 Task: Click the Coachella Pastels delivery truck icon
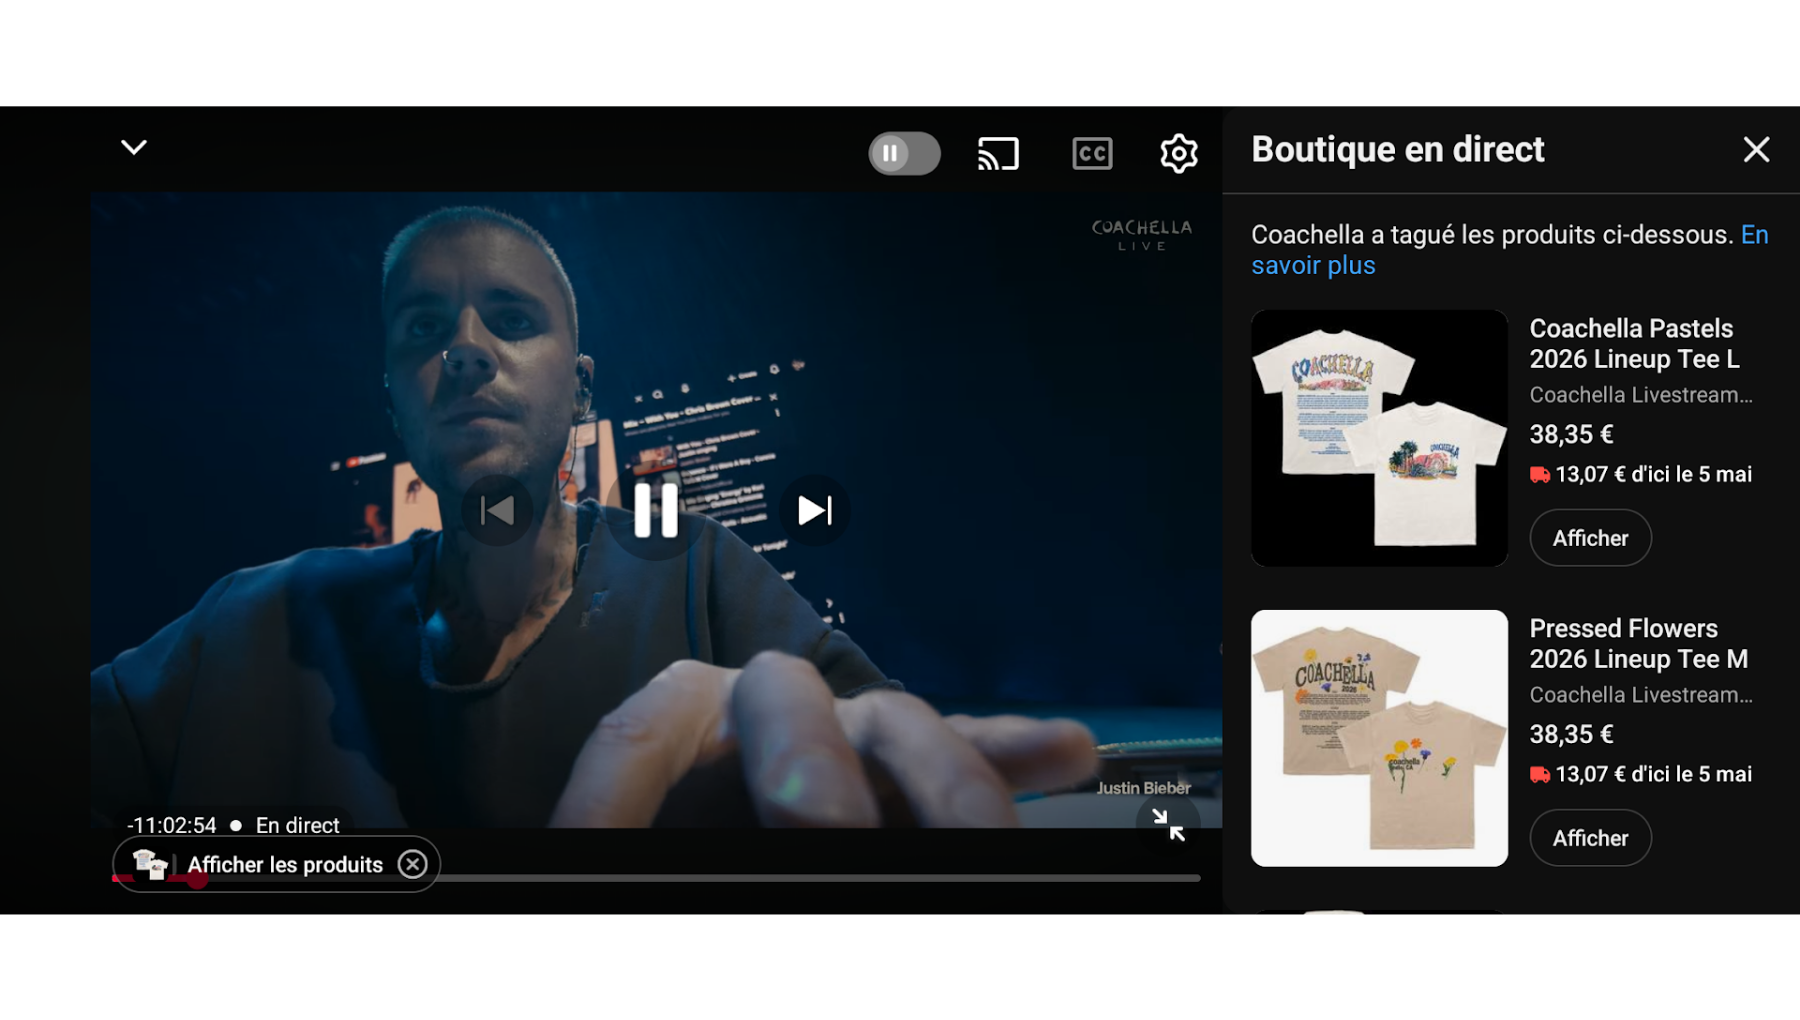click(1540, 475)
